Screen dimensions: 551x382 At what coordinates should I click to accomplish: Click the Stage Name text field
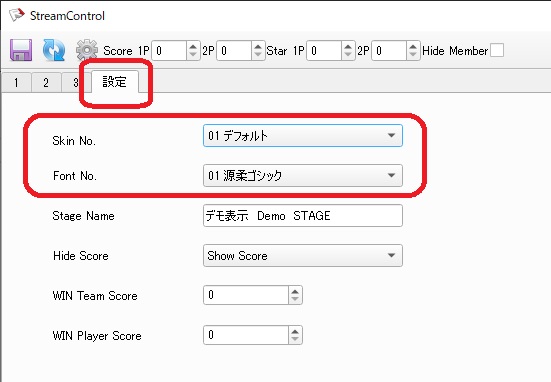[x=303, y=215]
